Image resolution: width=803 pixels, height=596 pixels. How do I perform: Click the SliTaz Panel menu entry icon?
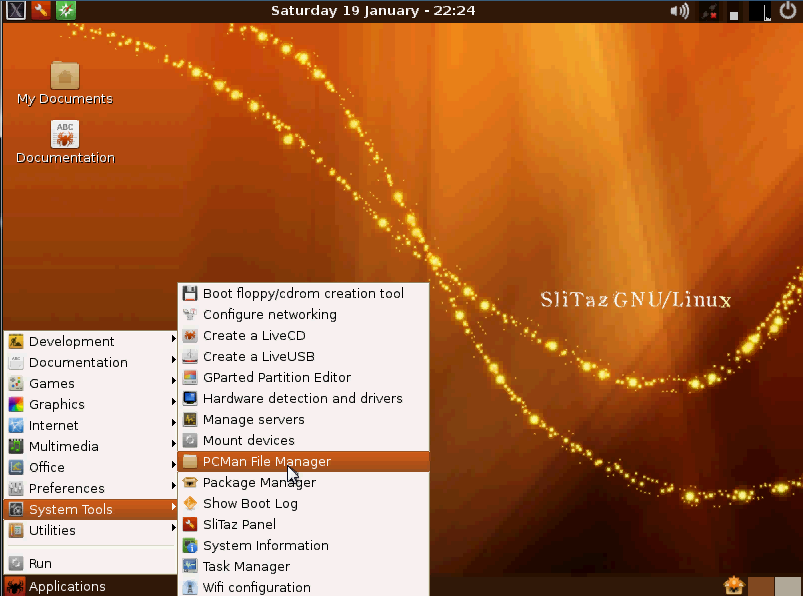(x=190, y=524)
